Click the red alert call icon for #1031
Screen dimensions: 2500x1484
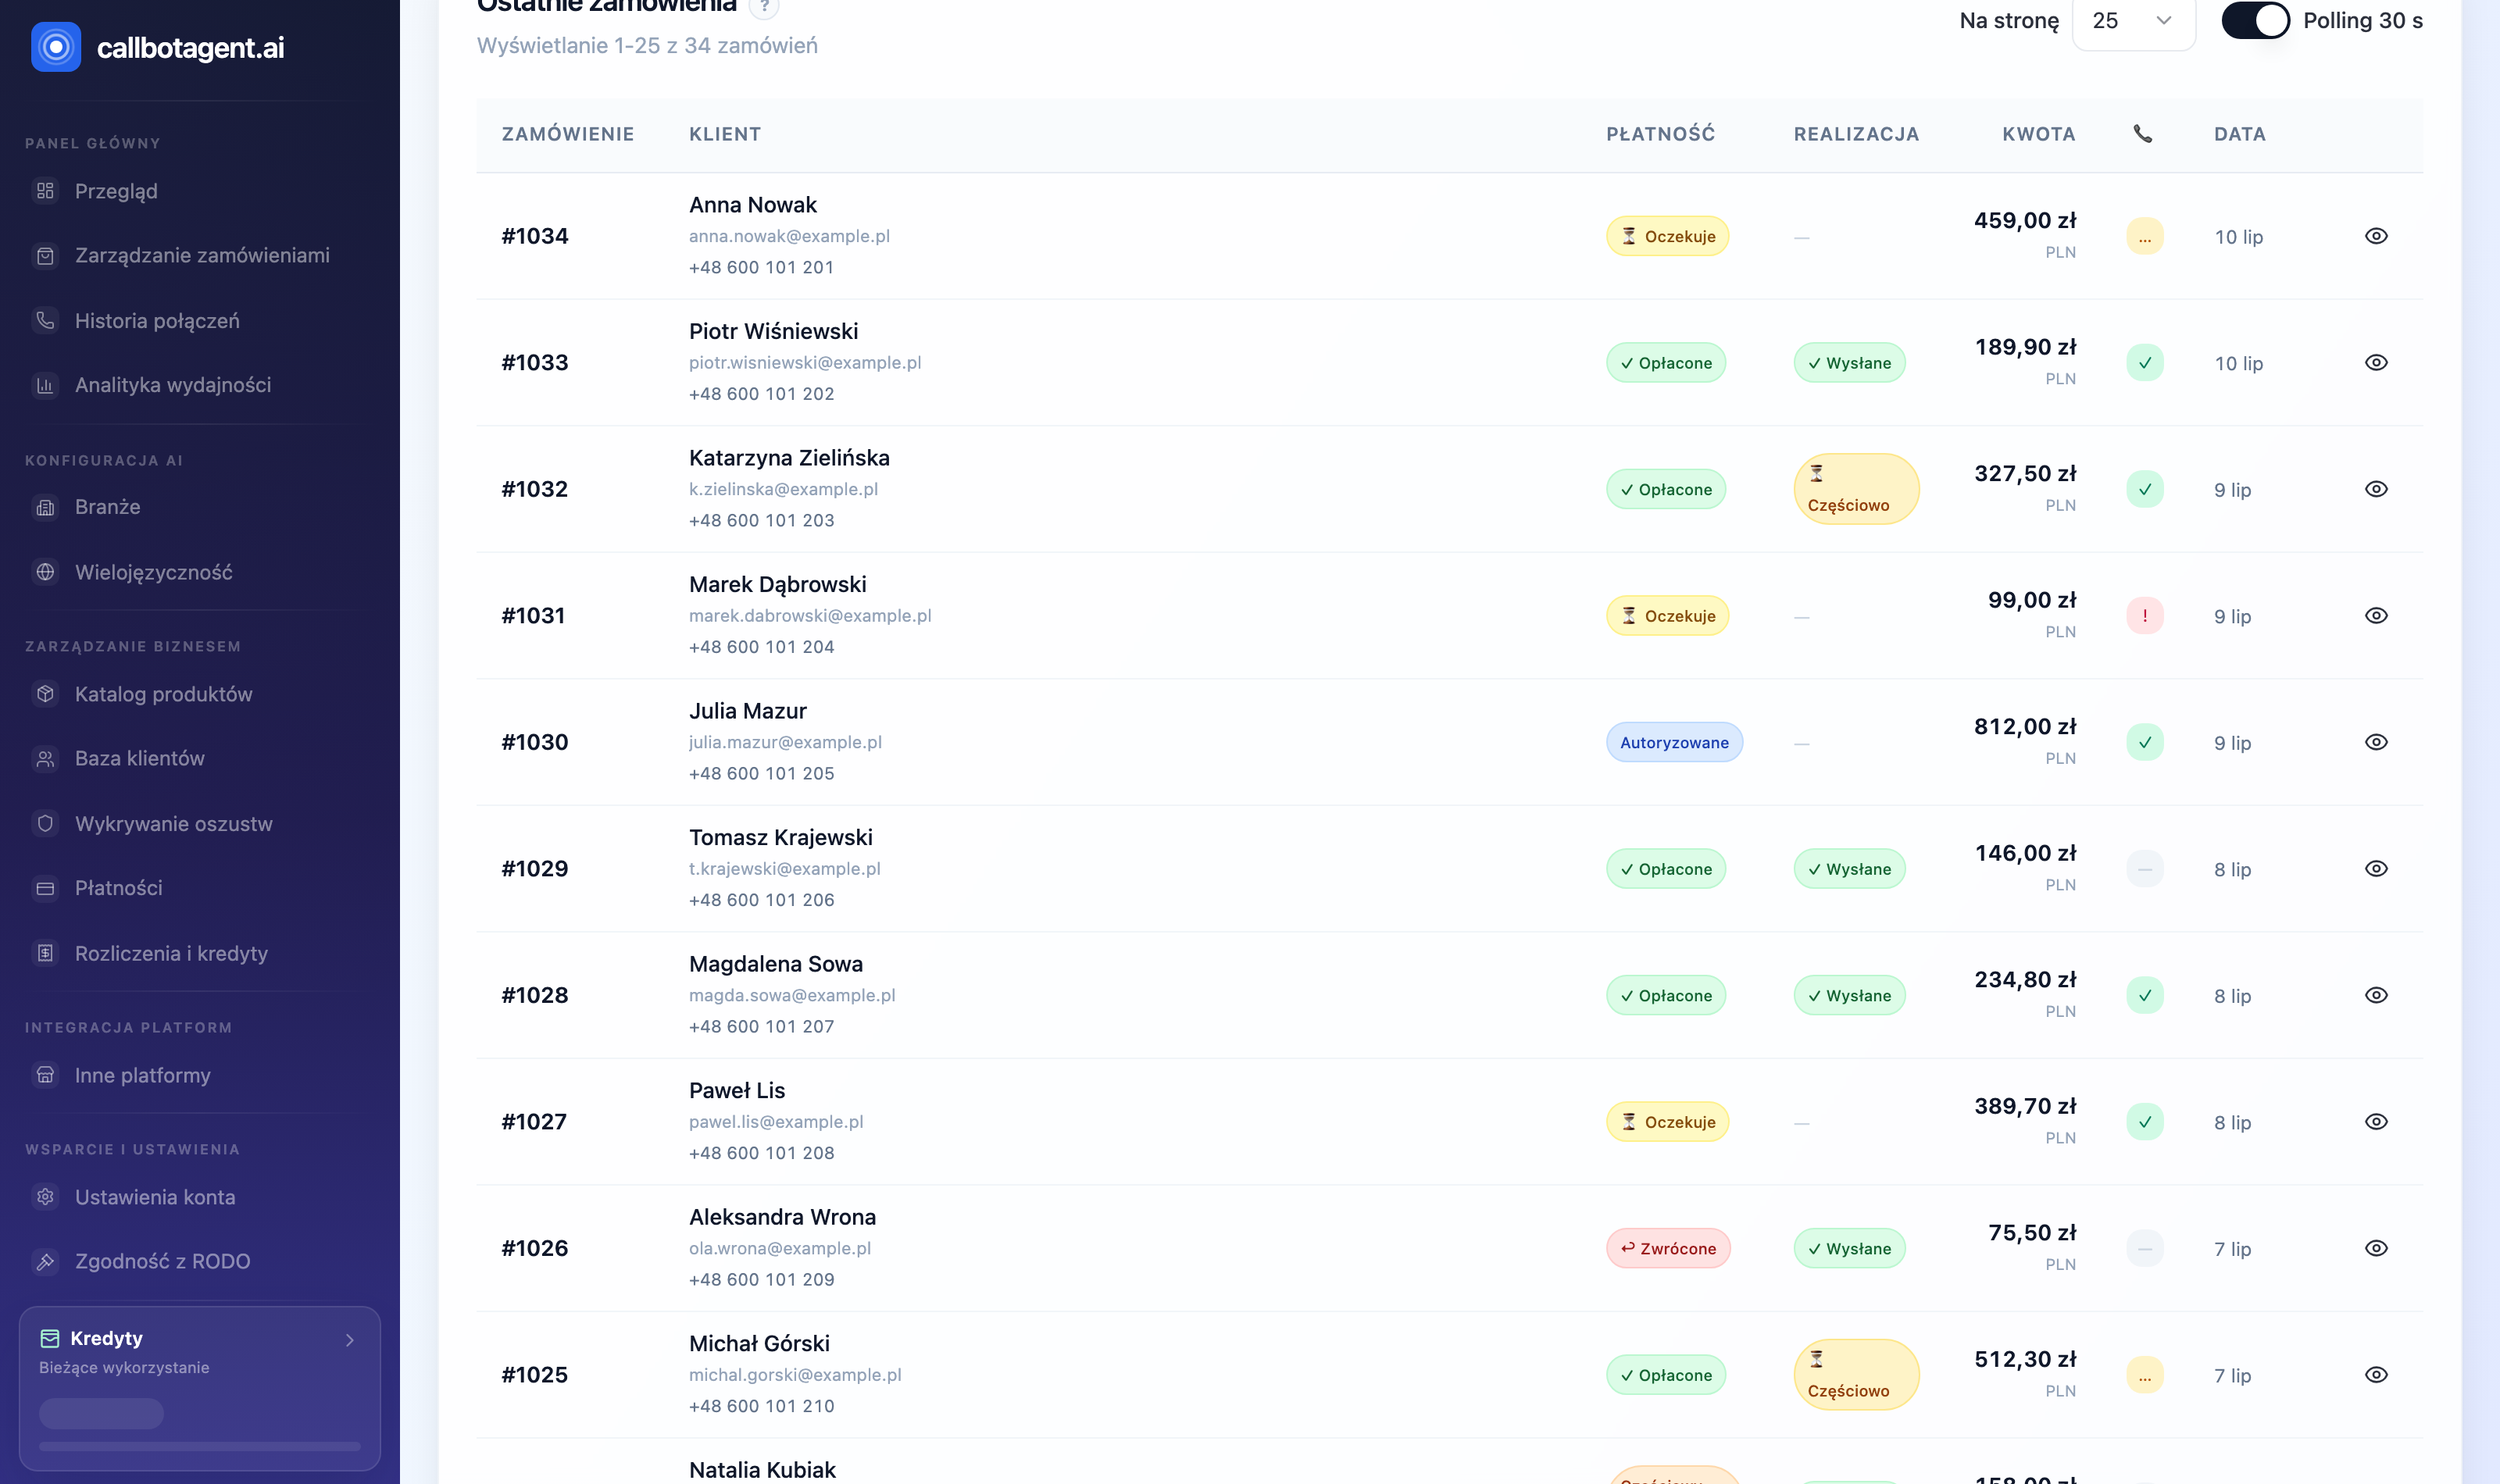point(2144,616)
